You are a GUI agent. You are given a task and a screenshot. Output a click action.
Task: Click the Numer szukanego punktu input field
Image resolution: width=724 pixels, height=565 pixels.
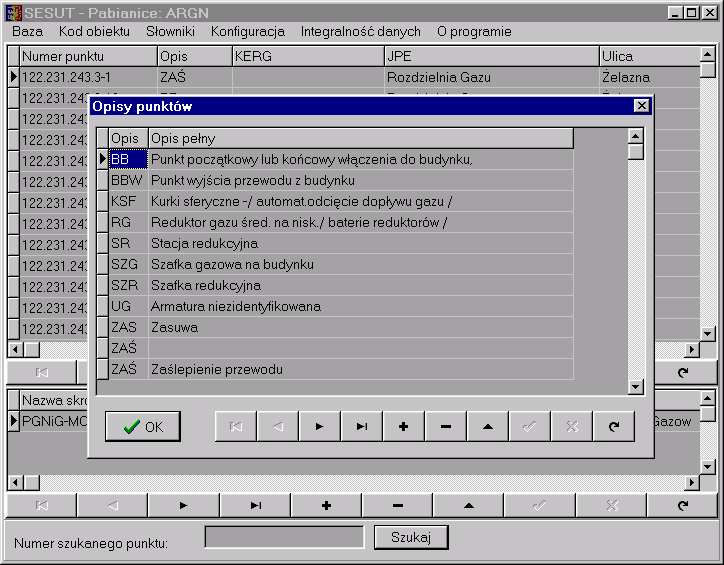(284, 538)
